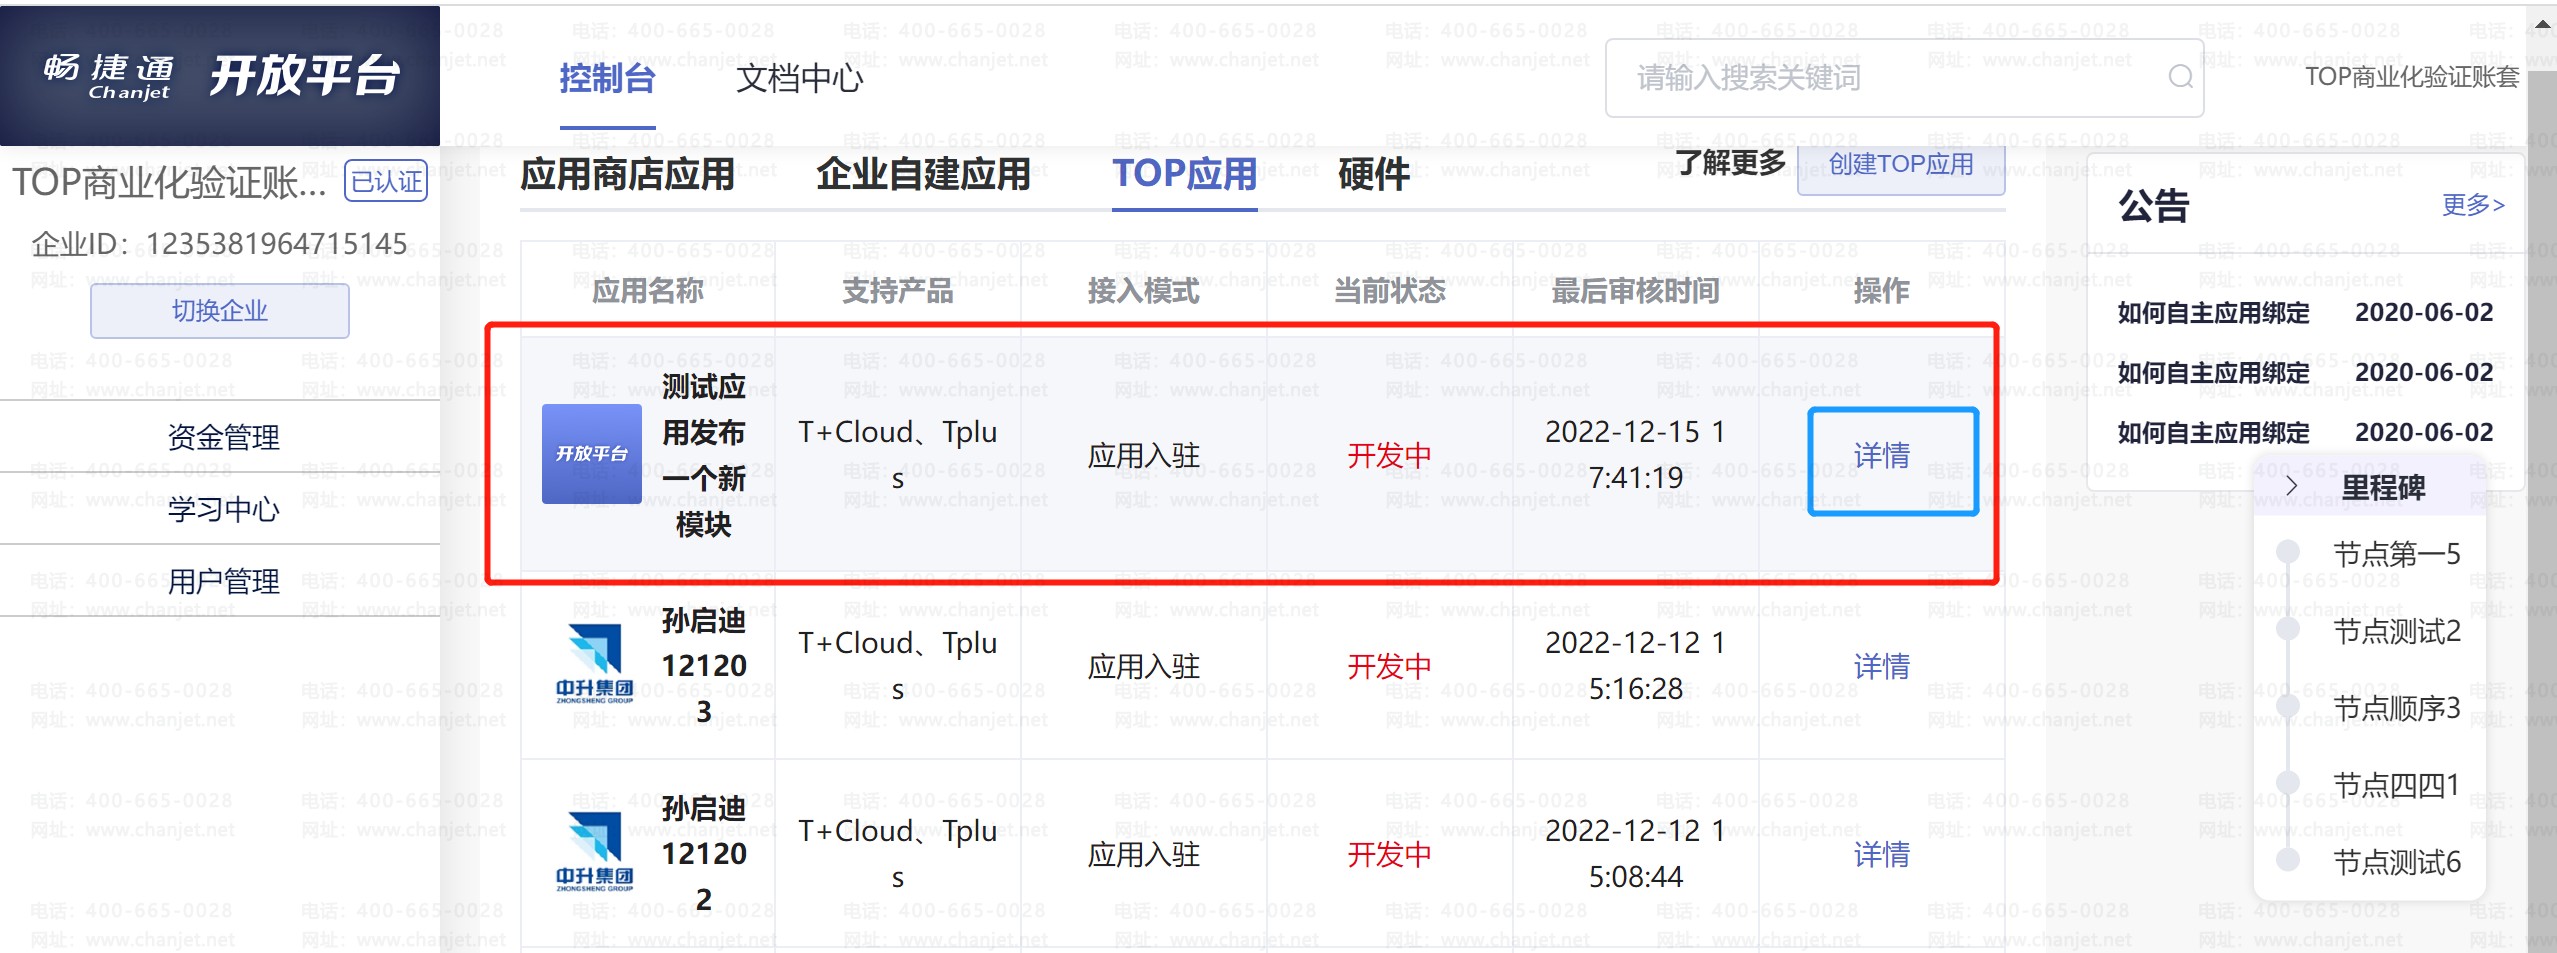
Task: Click the 接入模式 column header
Action: (1144, 291)
